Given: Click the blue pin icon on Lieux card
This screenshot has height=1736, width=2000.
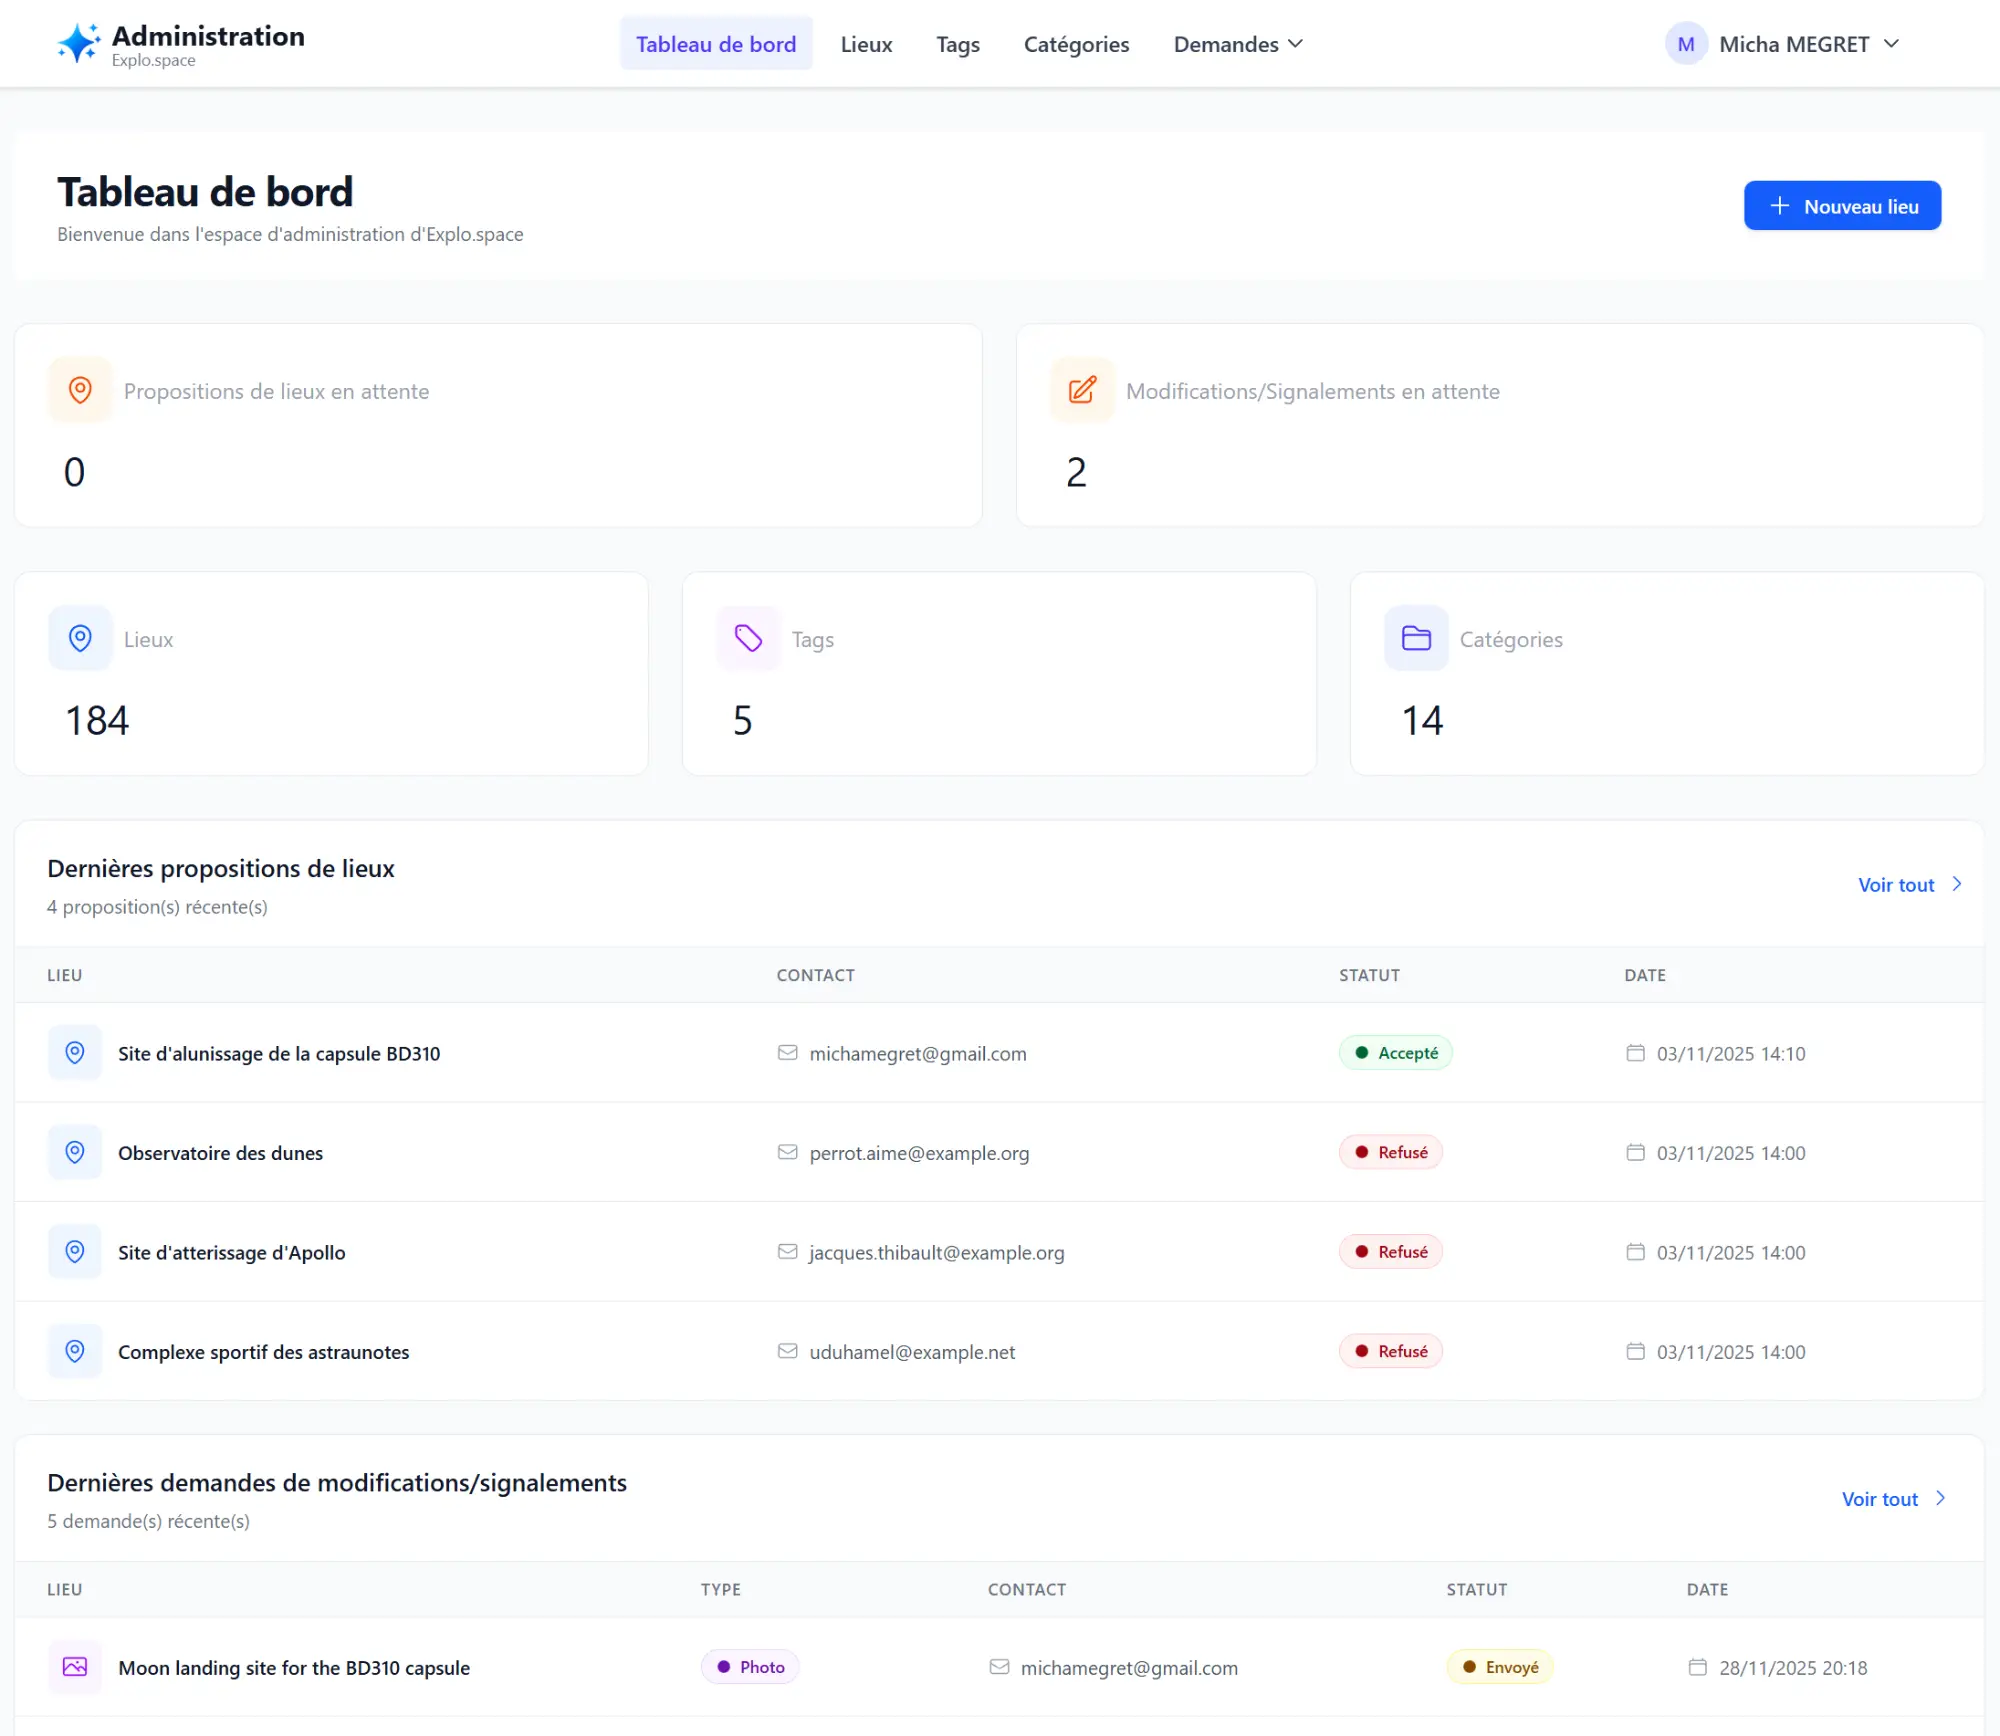Looking at the screenshot, I should [x=80, y=638].
